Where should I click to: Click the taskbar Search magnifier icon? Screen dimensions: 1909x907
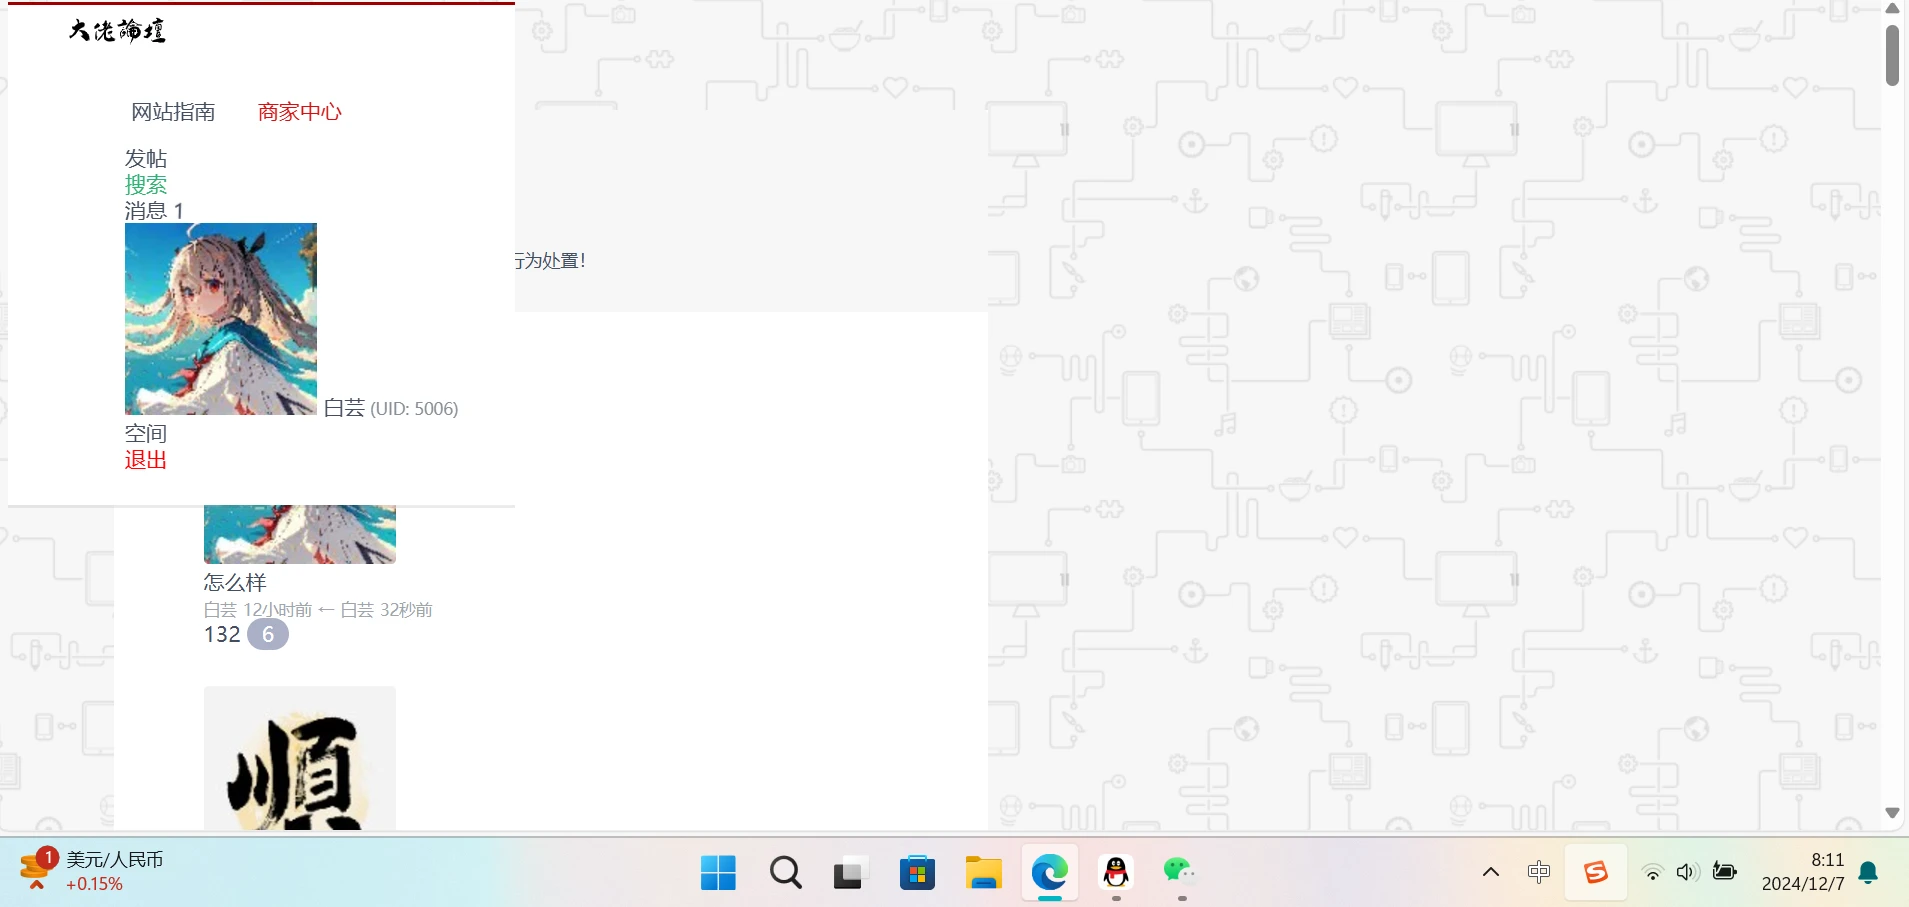(x=785, y=873)
